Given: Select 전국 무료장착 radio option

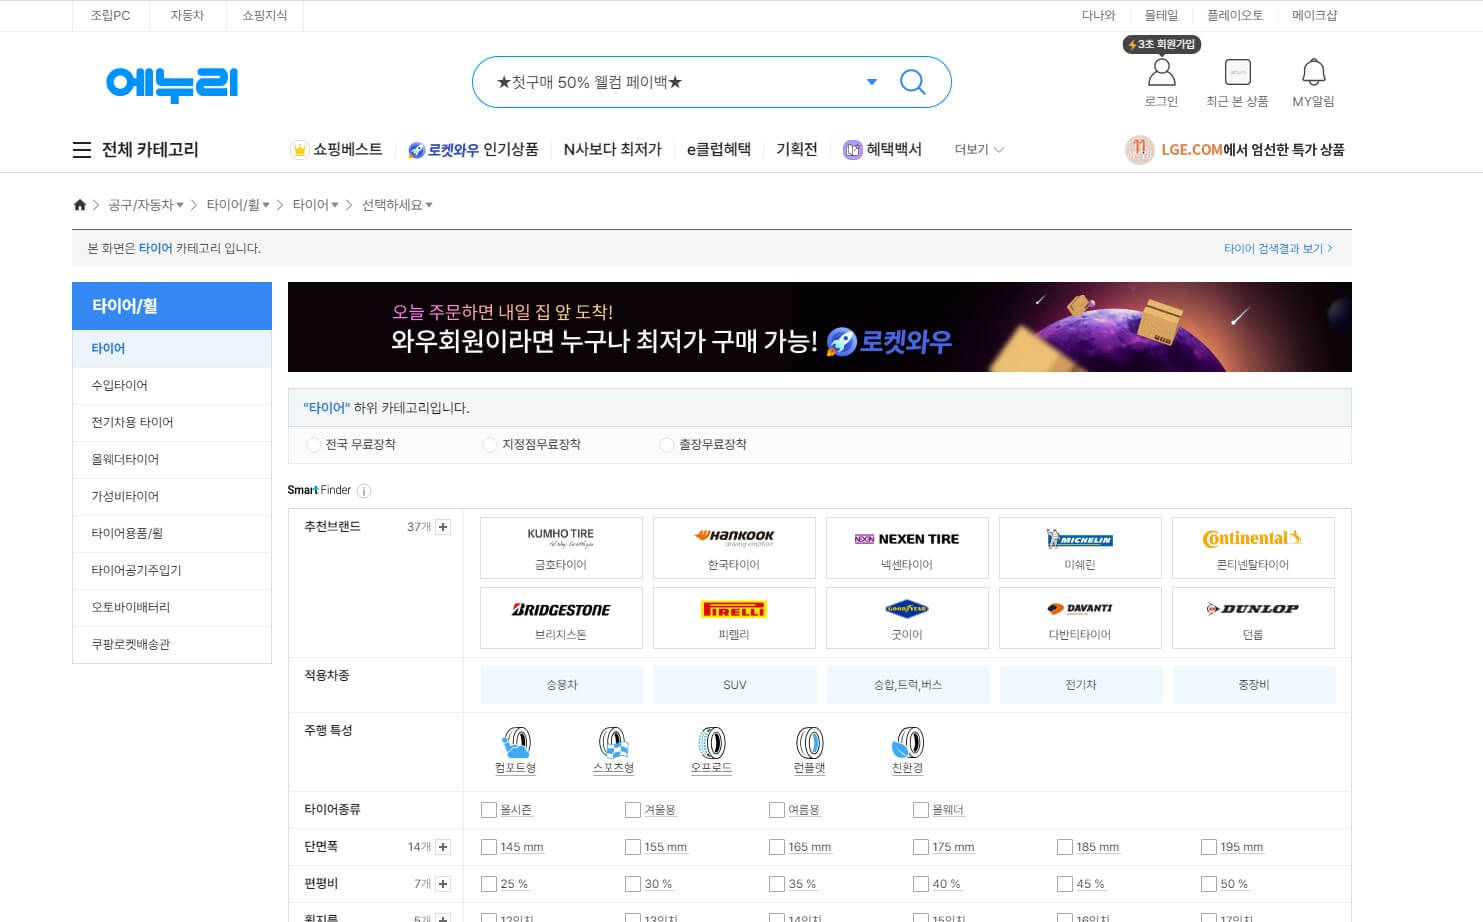Looking at the screenshot, I should tap(314, 445).
